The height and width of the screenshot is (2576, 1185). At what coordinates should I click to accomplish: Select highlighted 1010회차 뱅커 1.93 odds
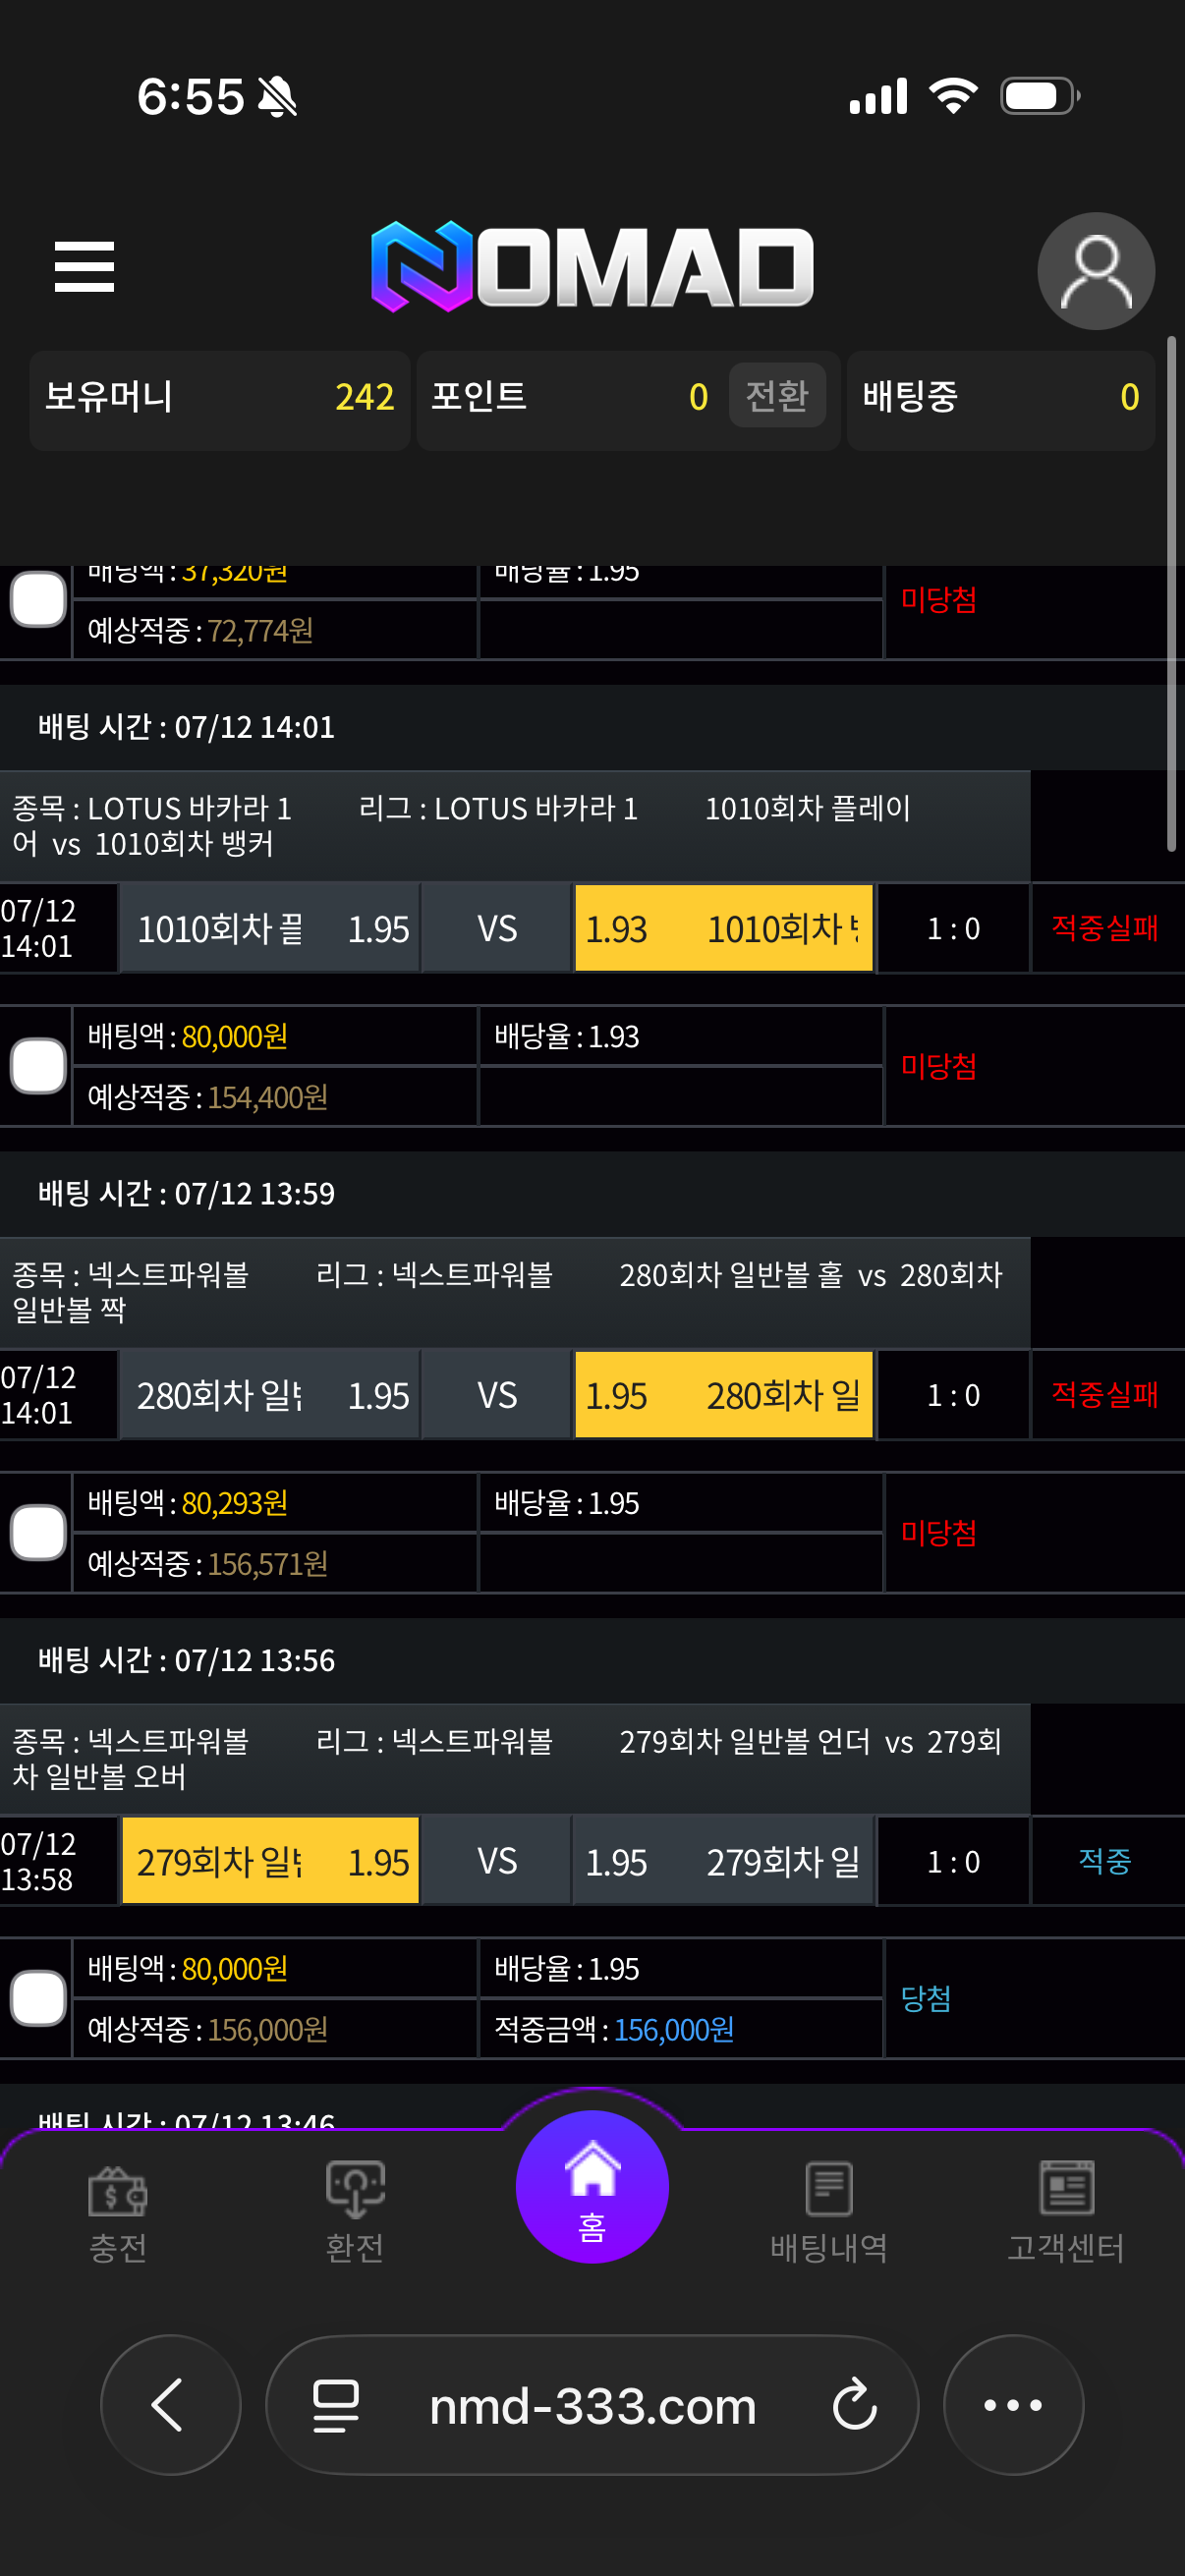click(724, 928)
